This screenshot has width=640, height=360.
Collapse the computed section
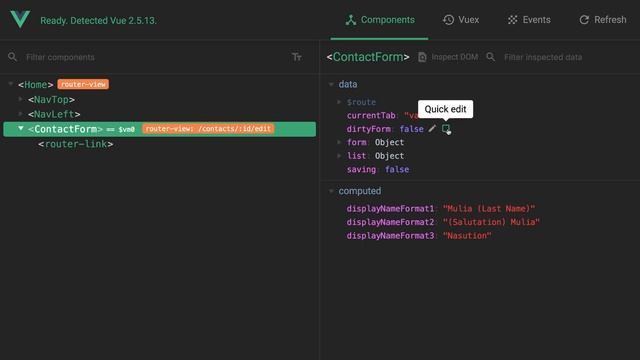(x=331, y=191)
